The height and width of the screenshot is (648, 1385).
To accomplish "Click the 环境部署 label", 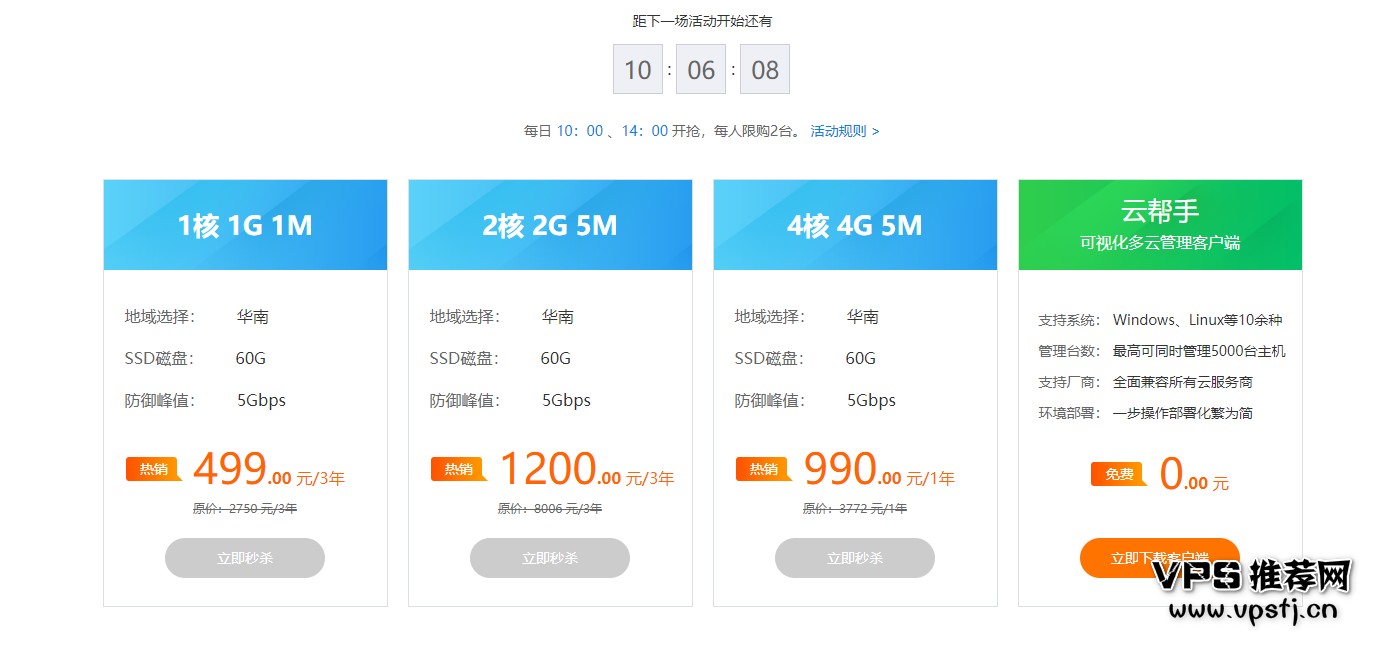I will pos(1069,413).
